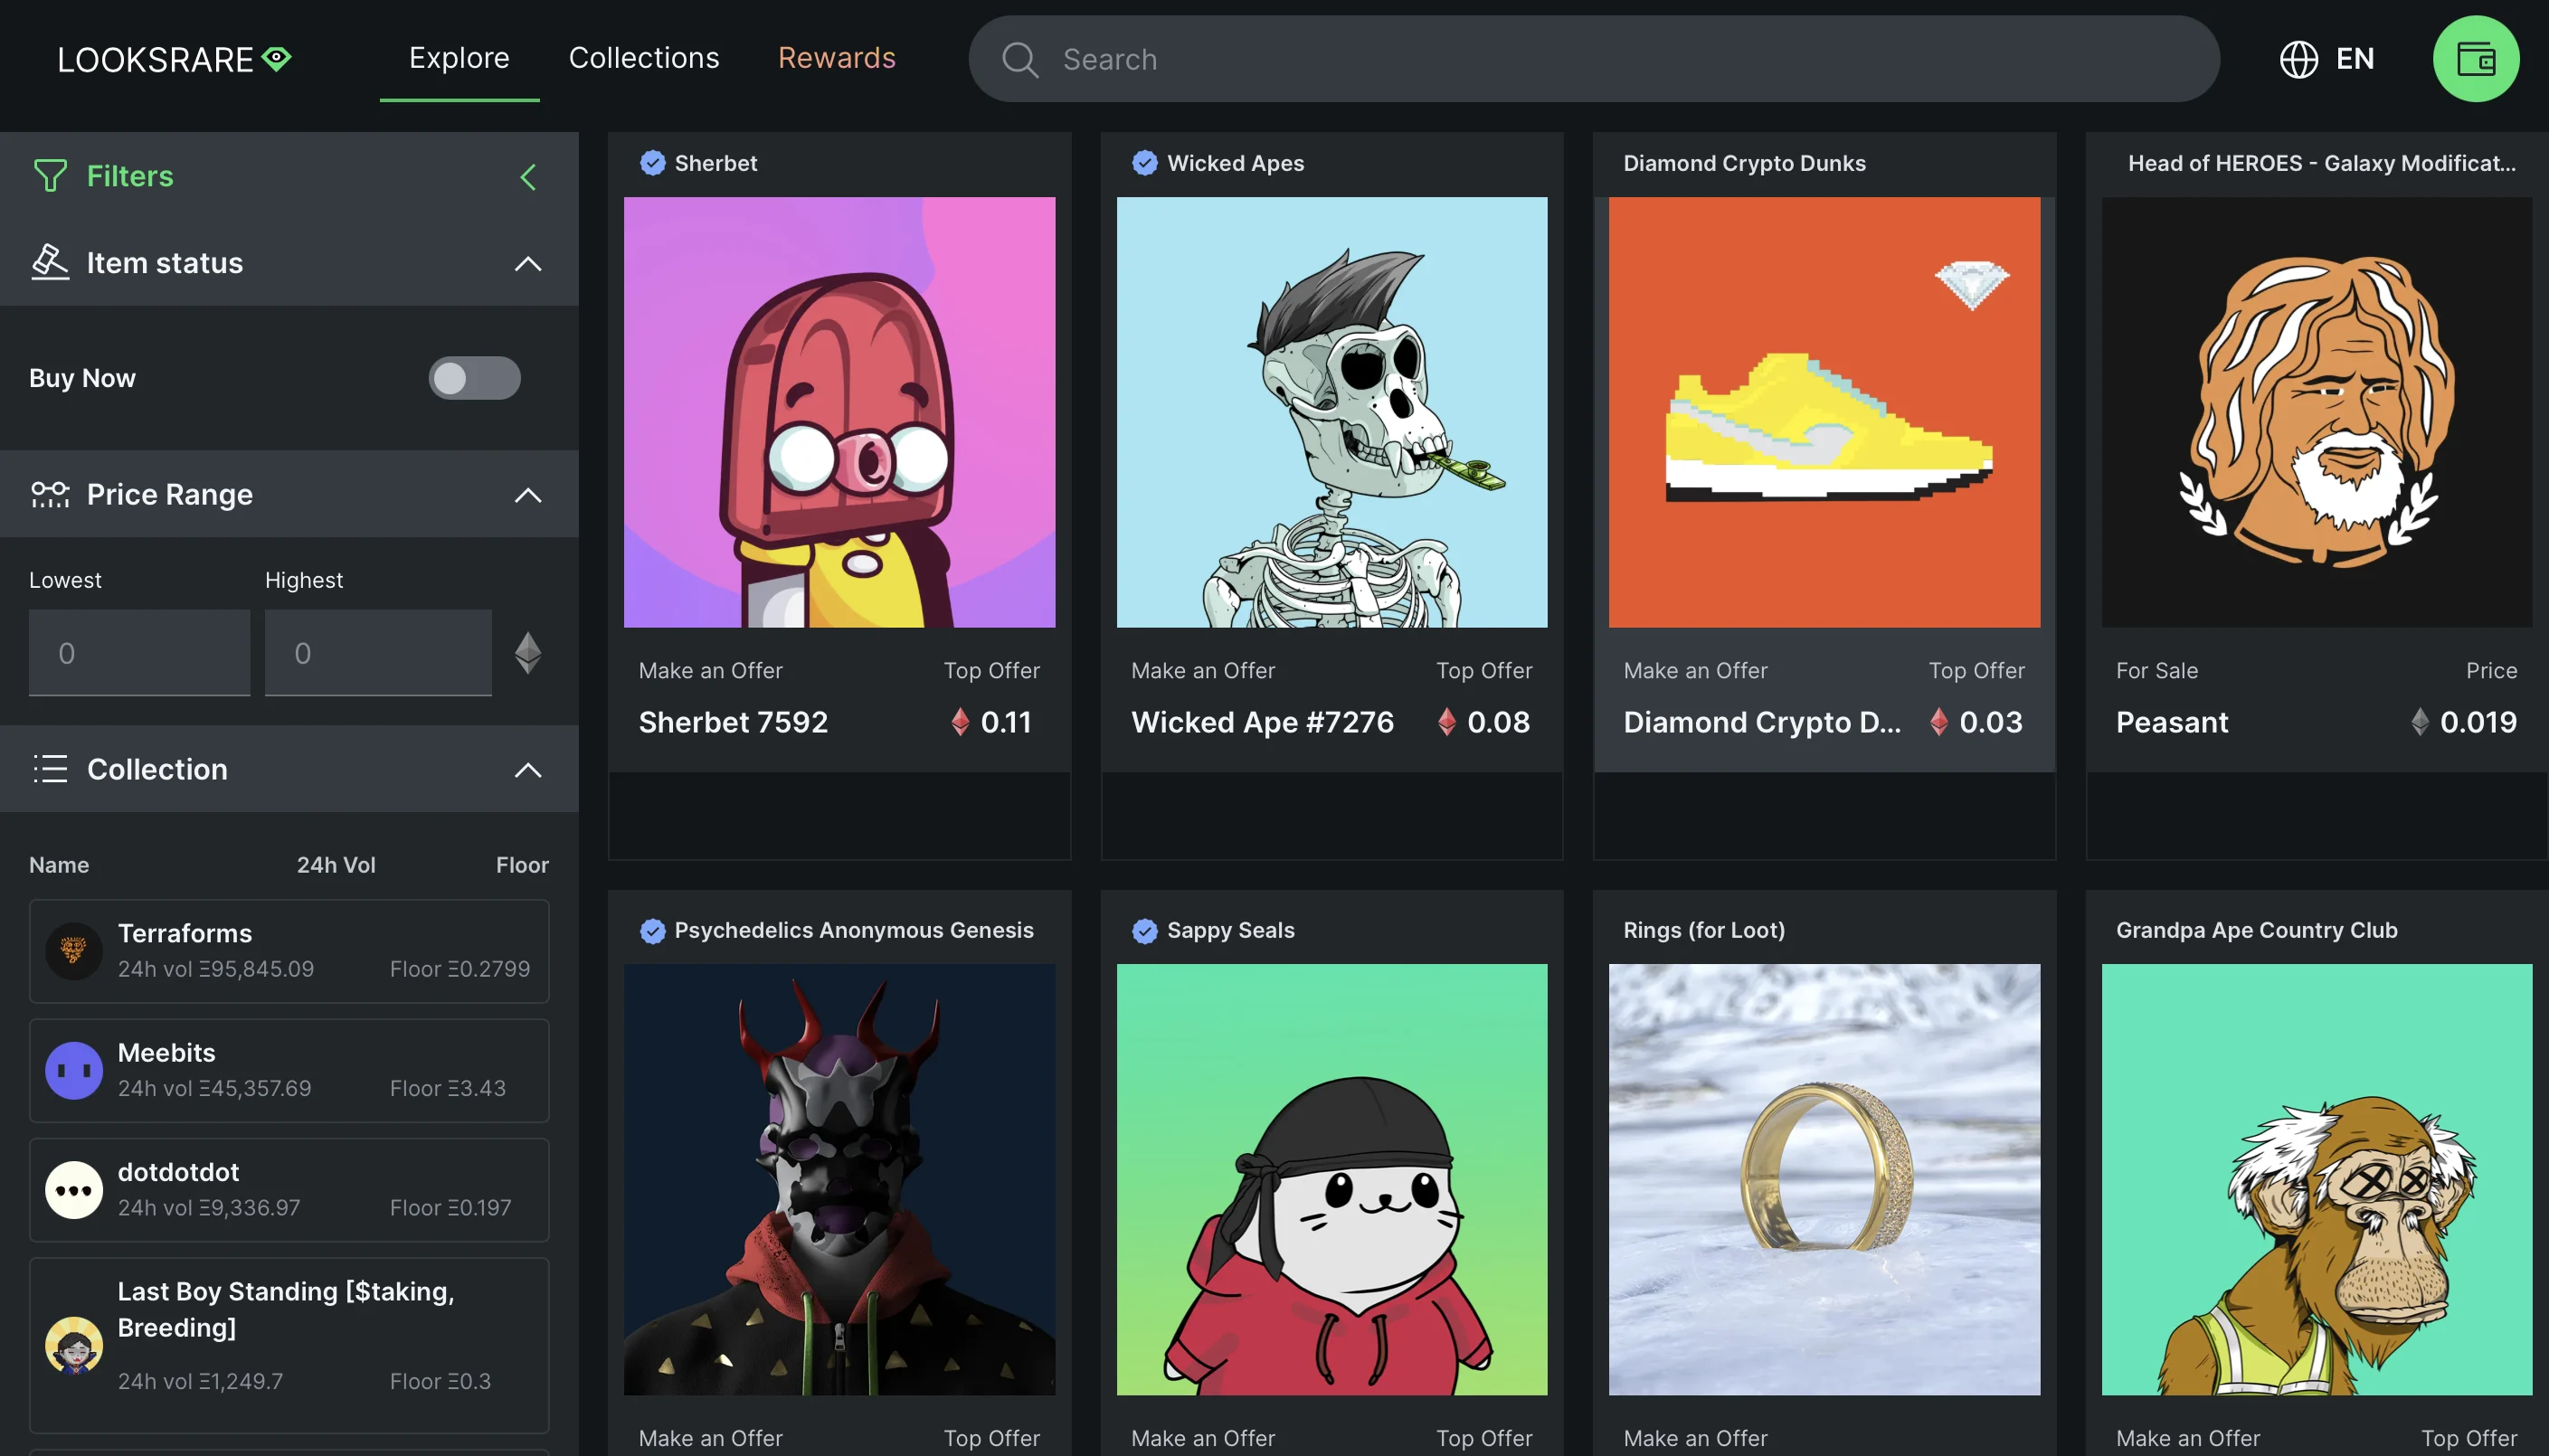Open Rings (for Loot) collection link
2549x1456 pixels.
pos(1704,930)
